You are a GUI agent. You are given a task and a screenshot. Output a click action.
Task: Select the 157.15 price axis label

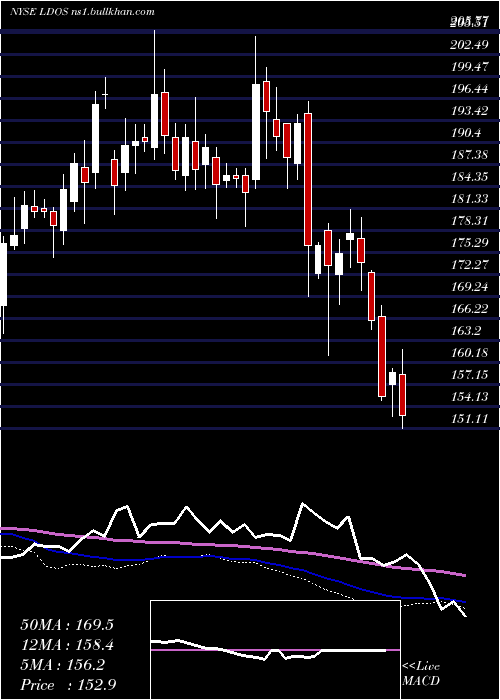(x=471, y=375)
